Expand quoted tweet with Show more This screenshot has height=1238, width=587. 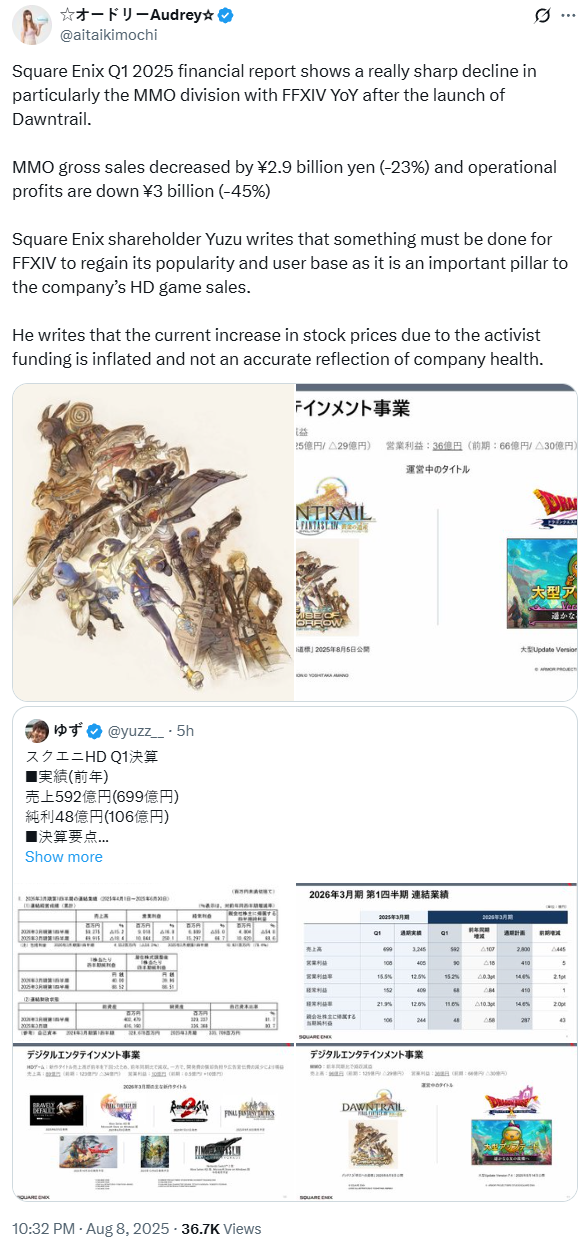pyautogui.click(x=64, y=856)
